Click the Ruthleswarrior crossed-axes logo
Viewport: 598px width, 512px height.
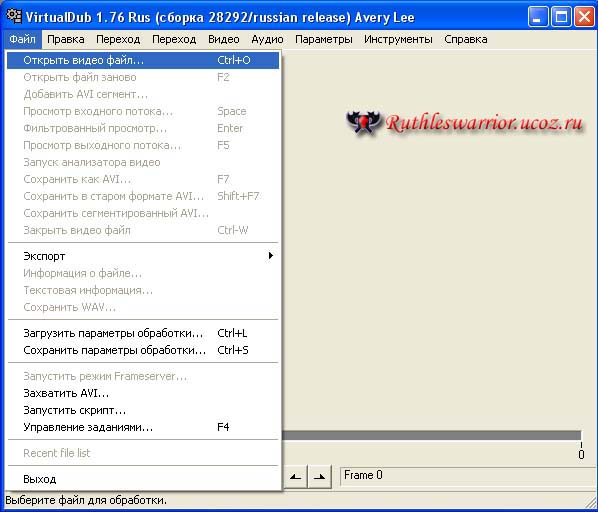coord(363,122)
